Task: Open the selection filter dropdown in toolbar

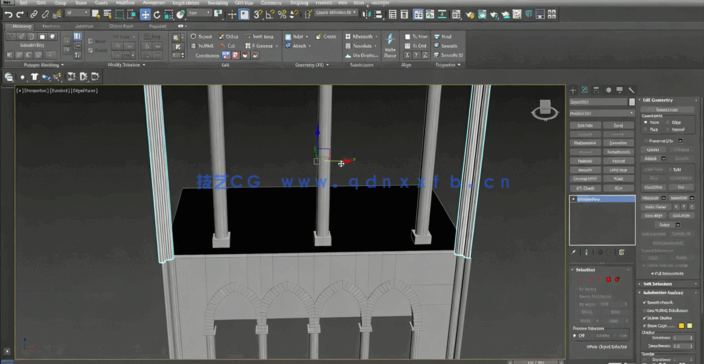Action: 78,13
